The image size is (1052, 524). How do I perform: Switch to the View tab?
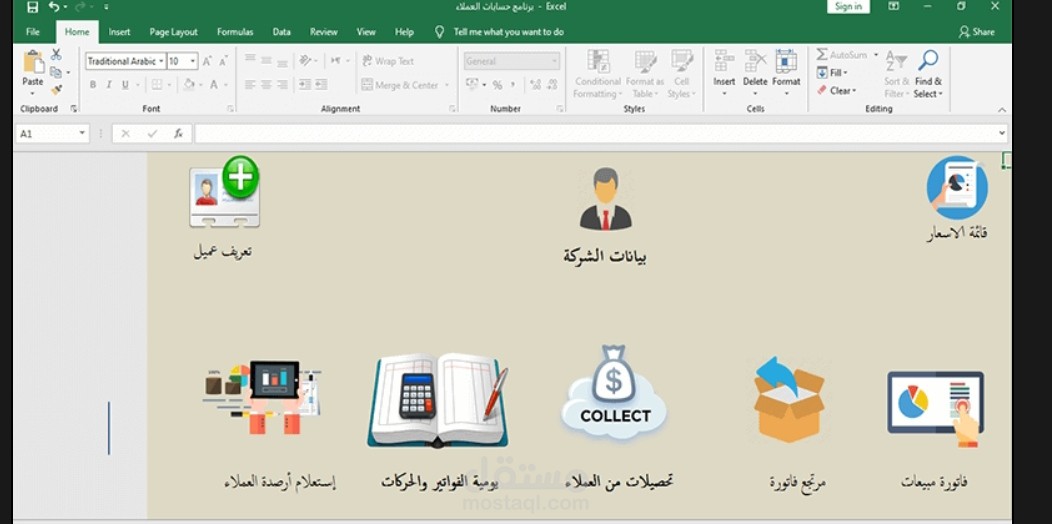366,32
